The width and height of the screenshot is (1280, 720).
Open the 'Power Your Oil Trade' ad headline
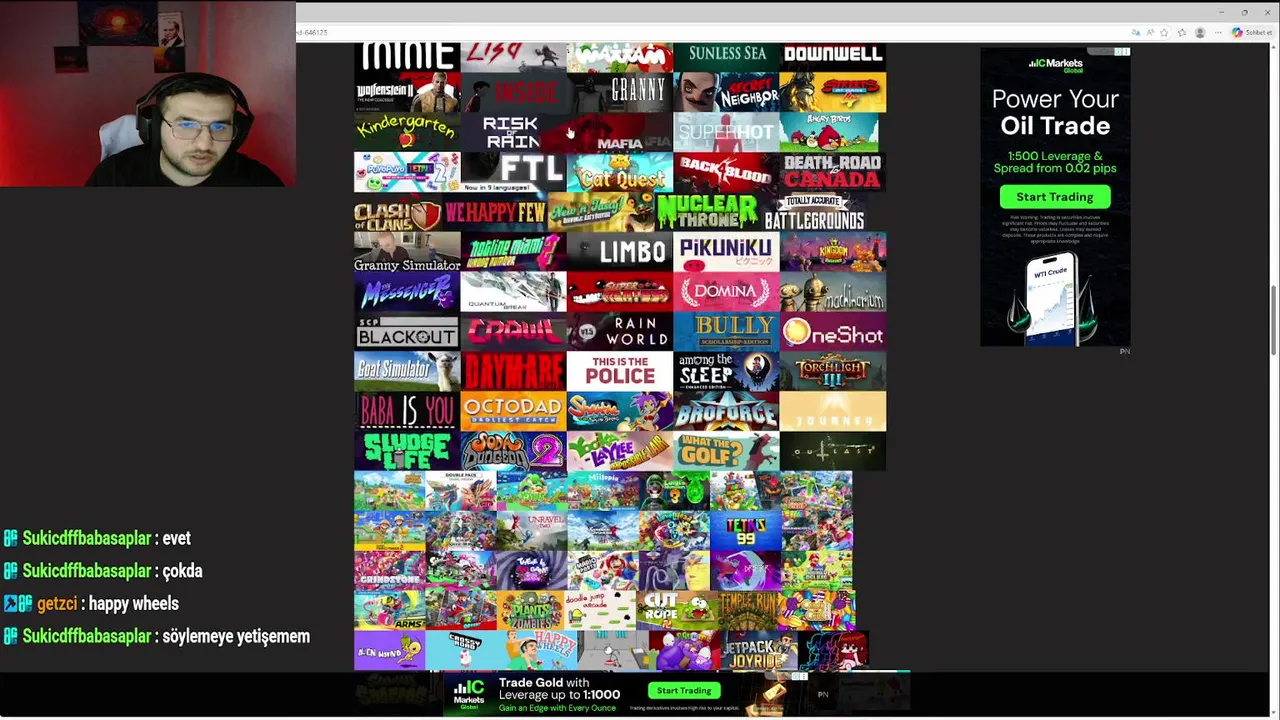point(1055,112)
